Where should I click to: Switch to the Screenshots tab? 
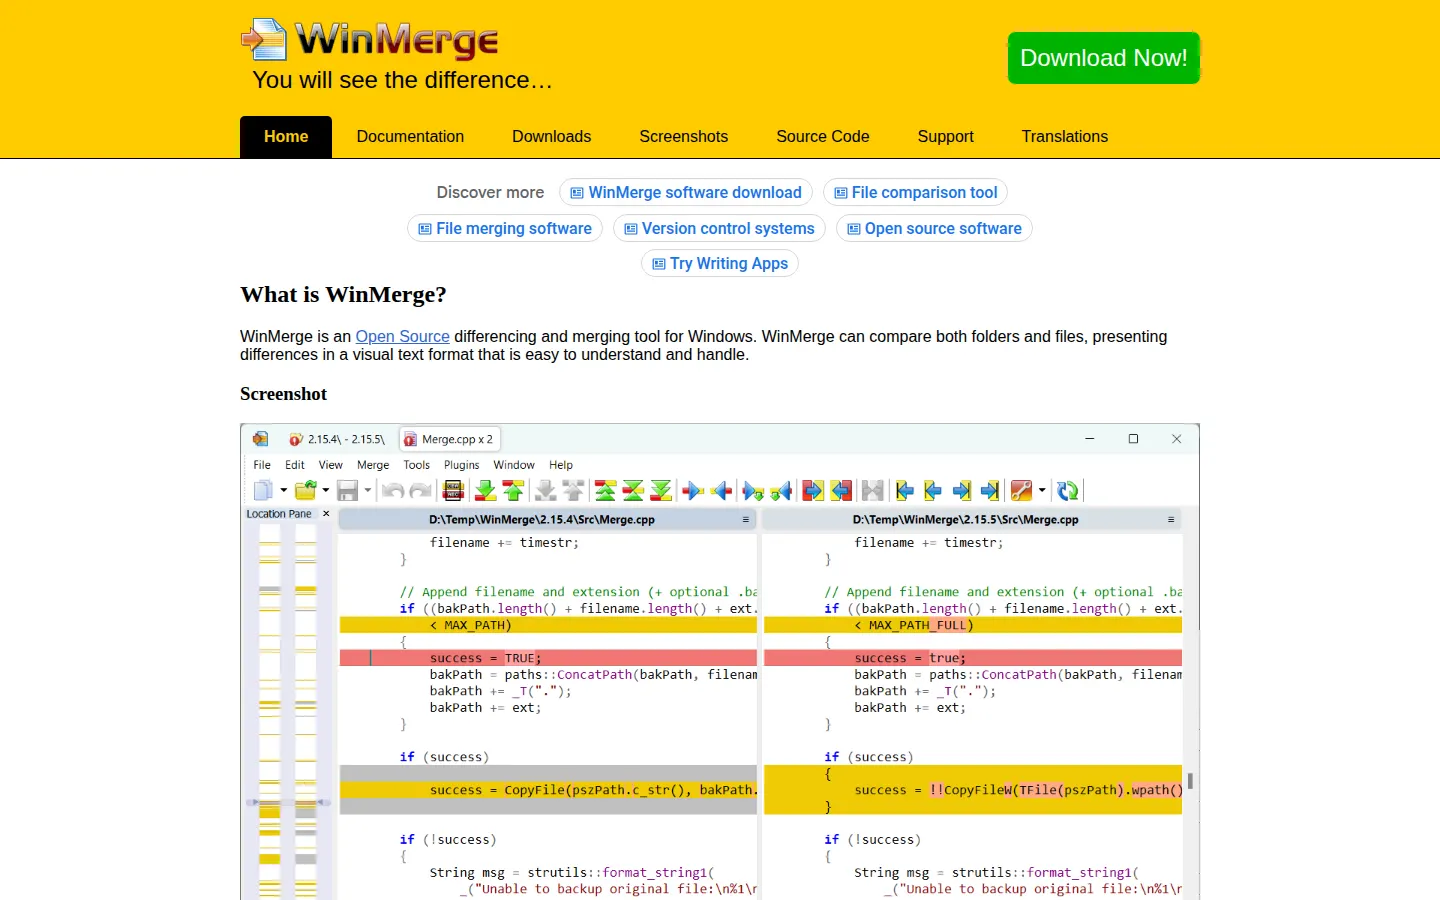coord(684,137)
